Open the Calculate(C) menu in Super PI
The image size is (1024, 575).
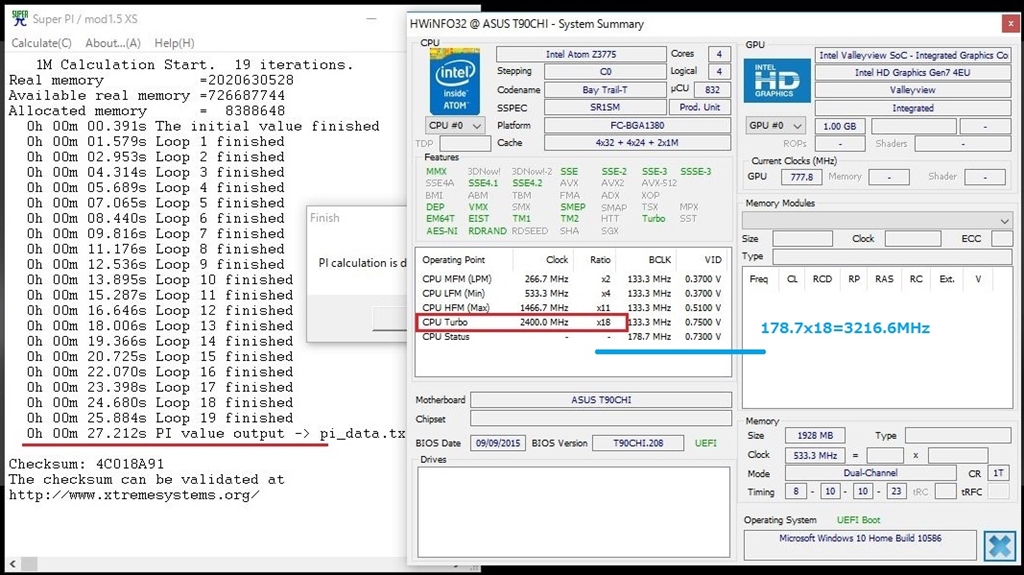click(x=42, y=43)
